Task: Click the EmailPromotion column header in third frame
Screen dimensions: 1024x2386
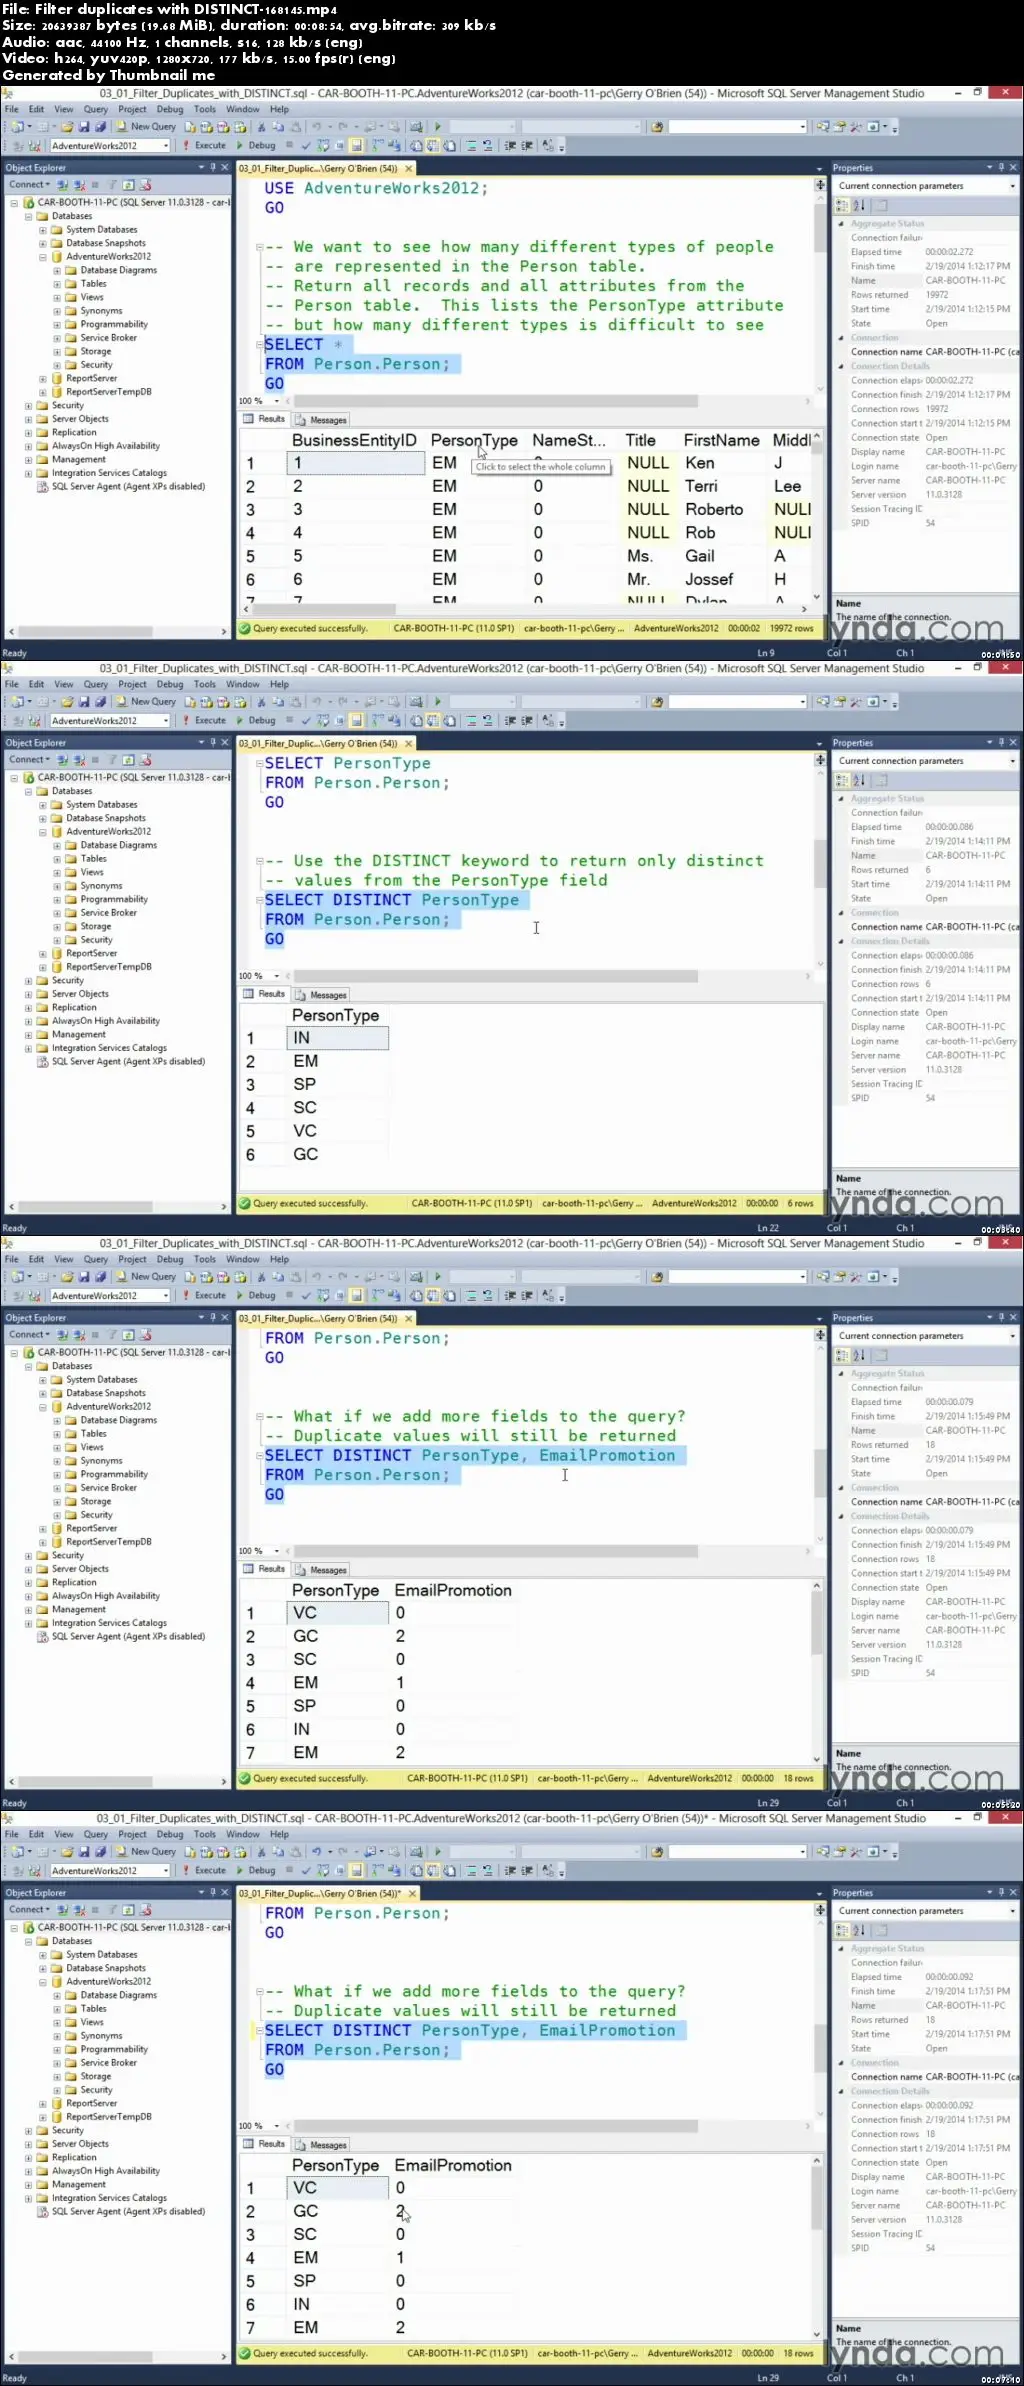Action: pos(453,1591)
